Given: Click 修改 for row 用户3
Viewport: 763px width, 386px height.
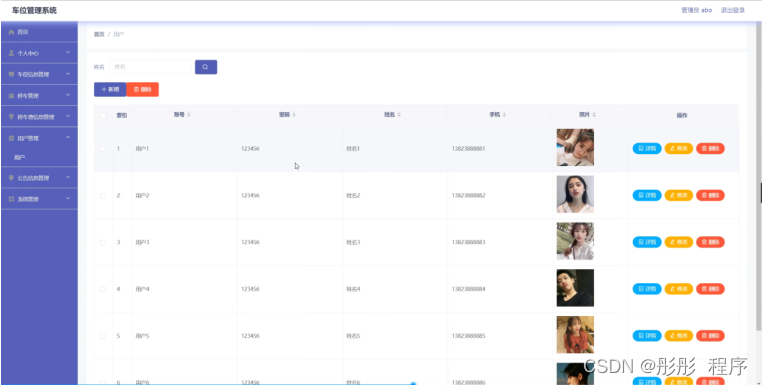Looking at the screenshot, I should (678, 242).
